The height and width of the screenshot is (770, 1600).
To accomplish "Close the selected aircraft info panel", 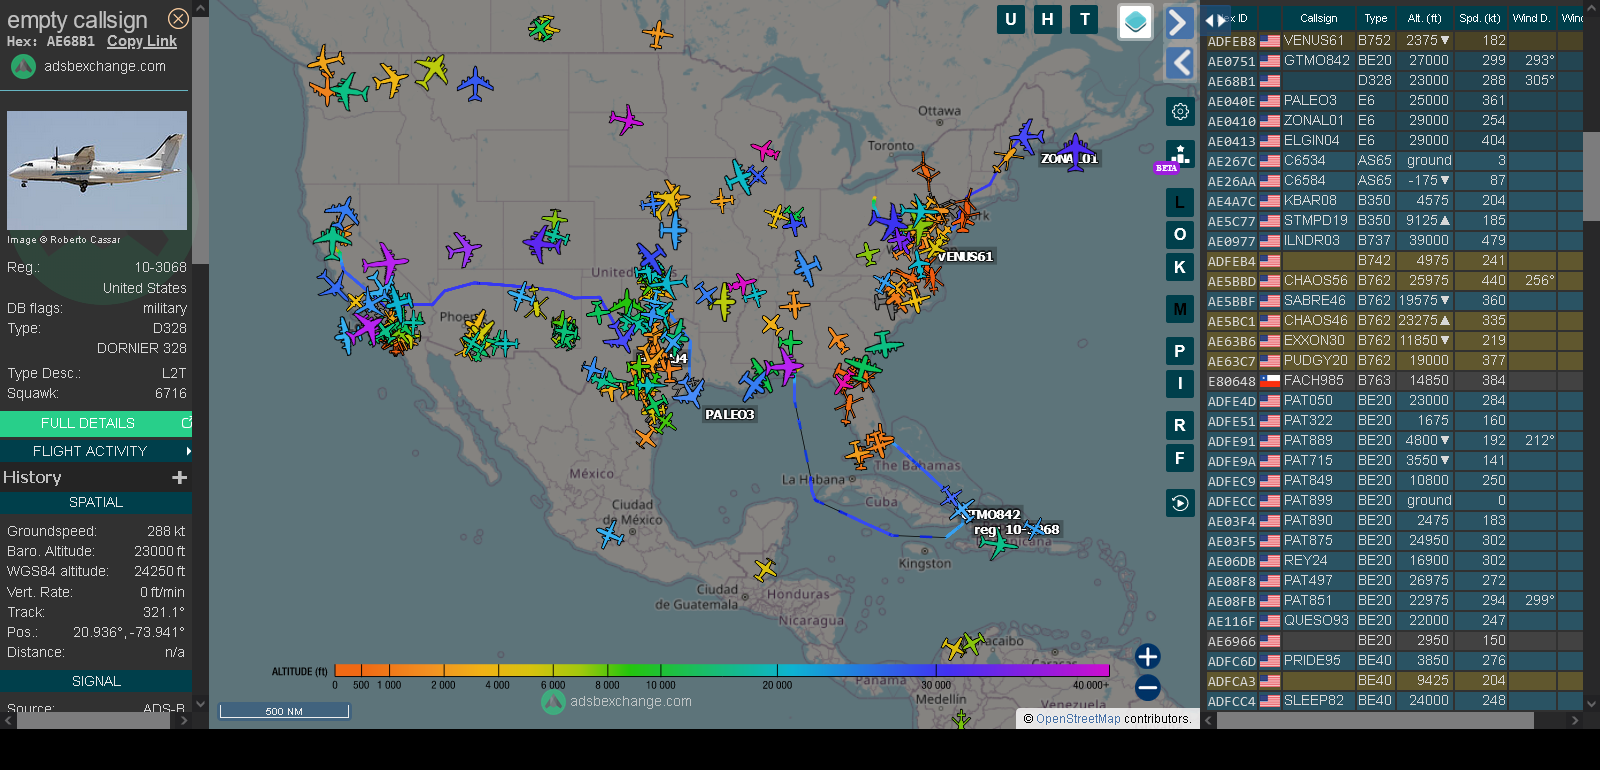I will (178, 18).
